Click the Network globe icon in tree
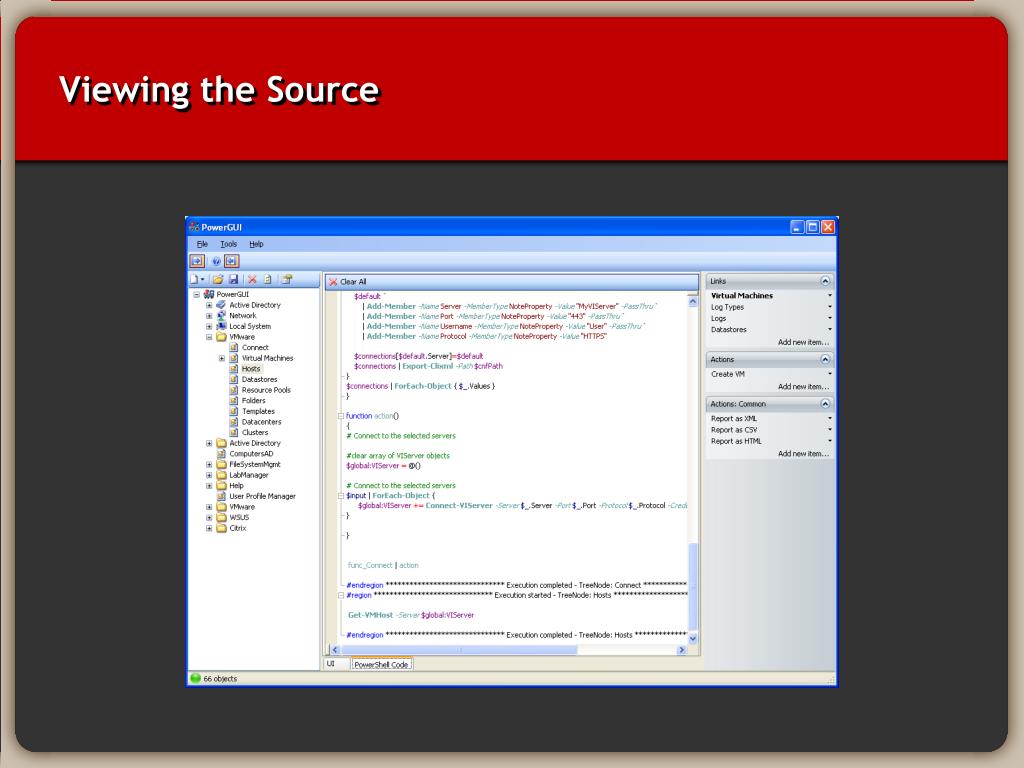Image resolution: width=1024 pixels, height=768 pixels. 221,315
